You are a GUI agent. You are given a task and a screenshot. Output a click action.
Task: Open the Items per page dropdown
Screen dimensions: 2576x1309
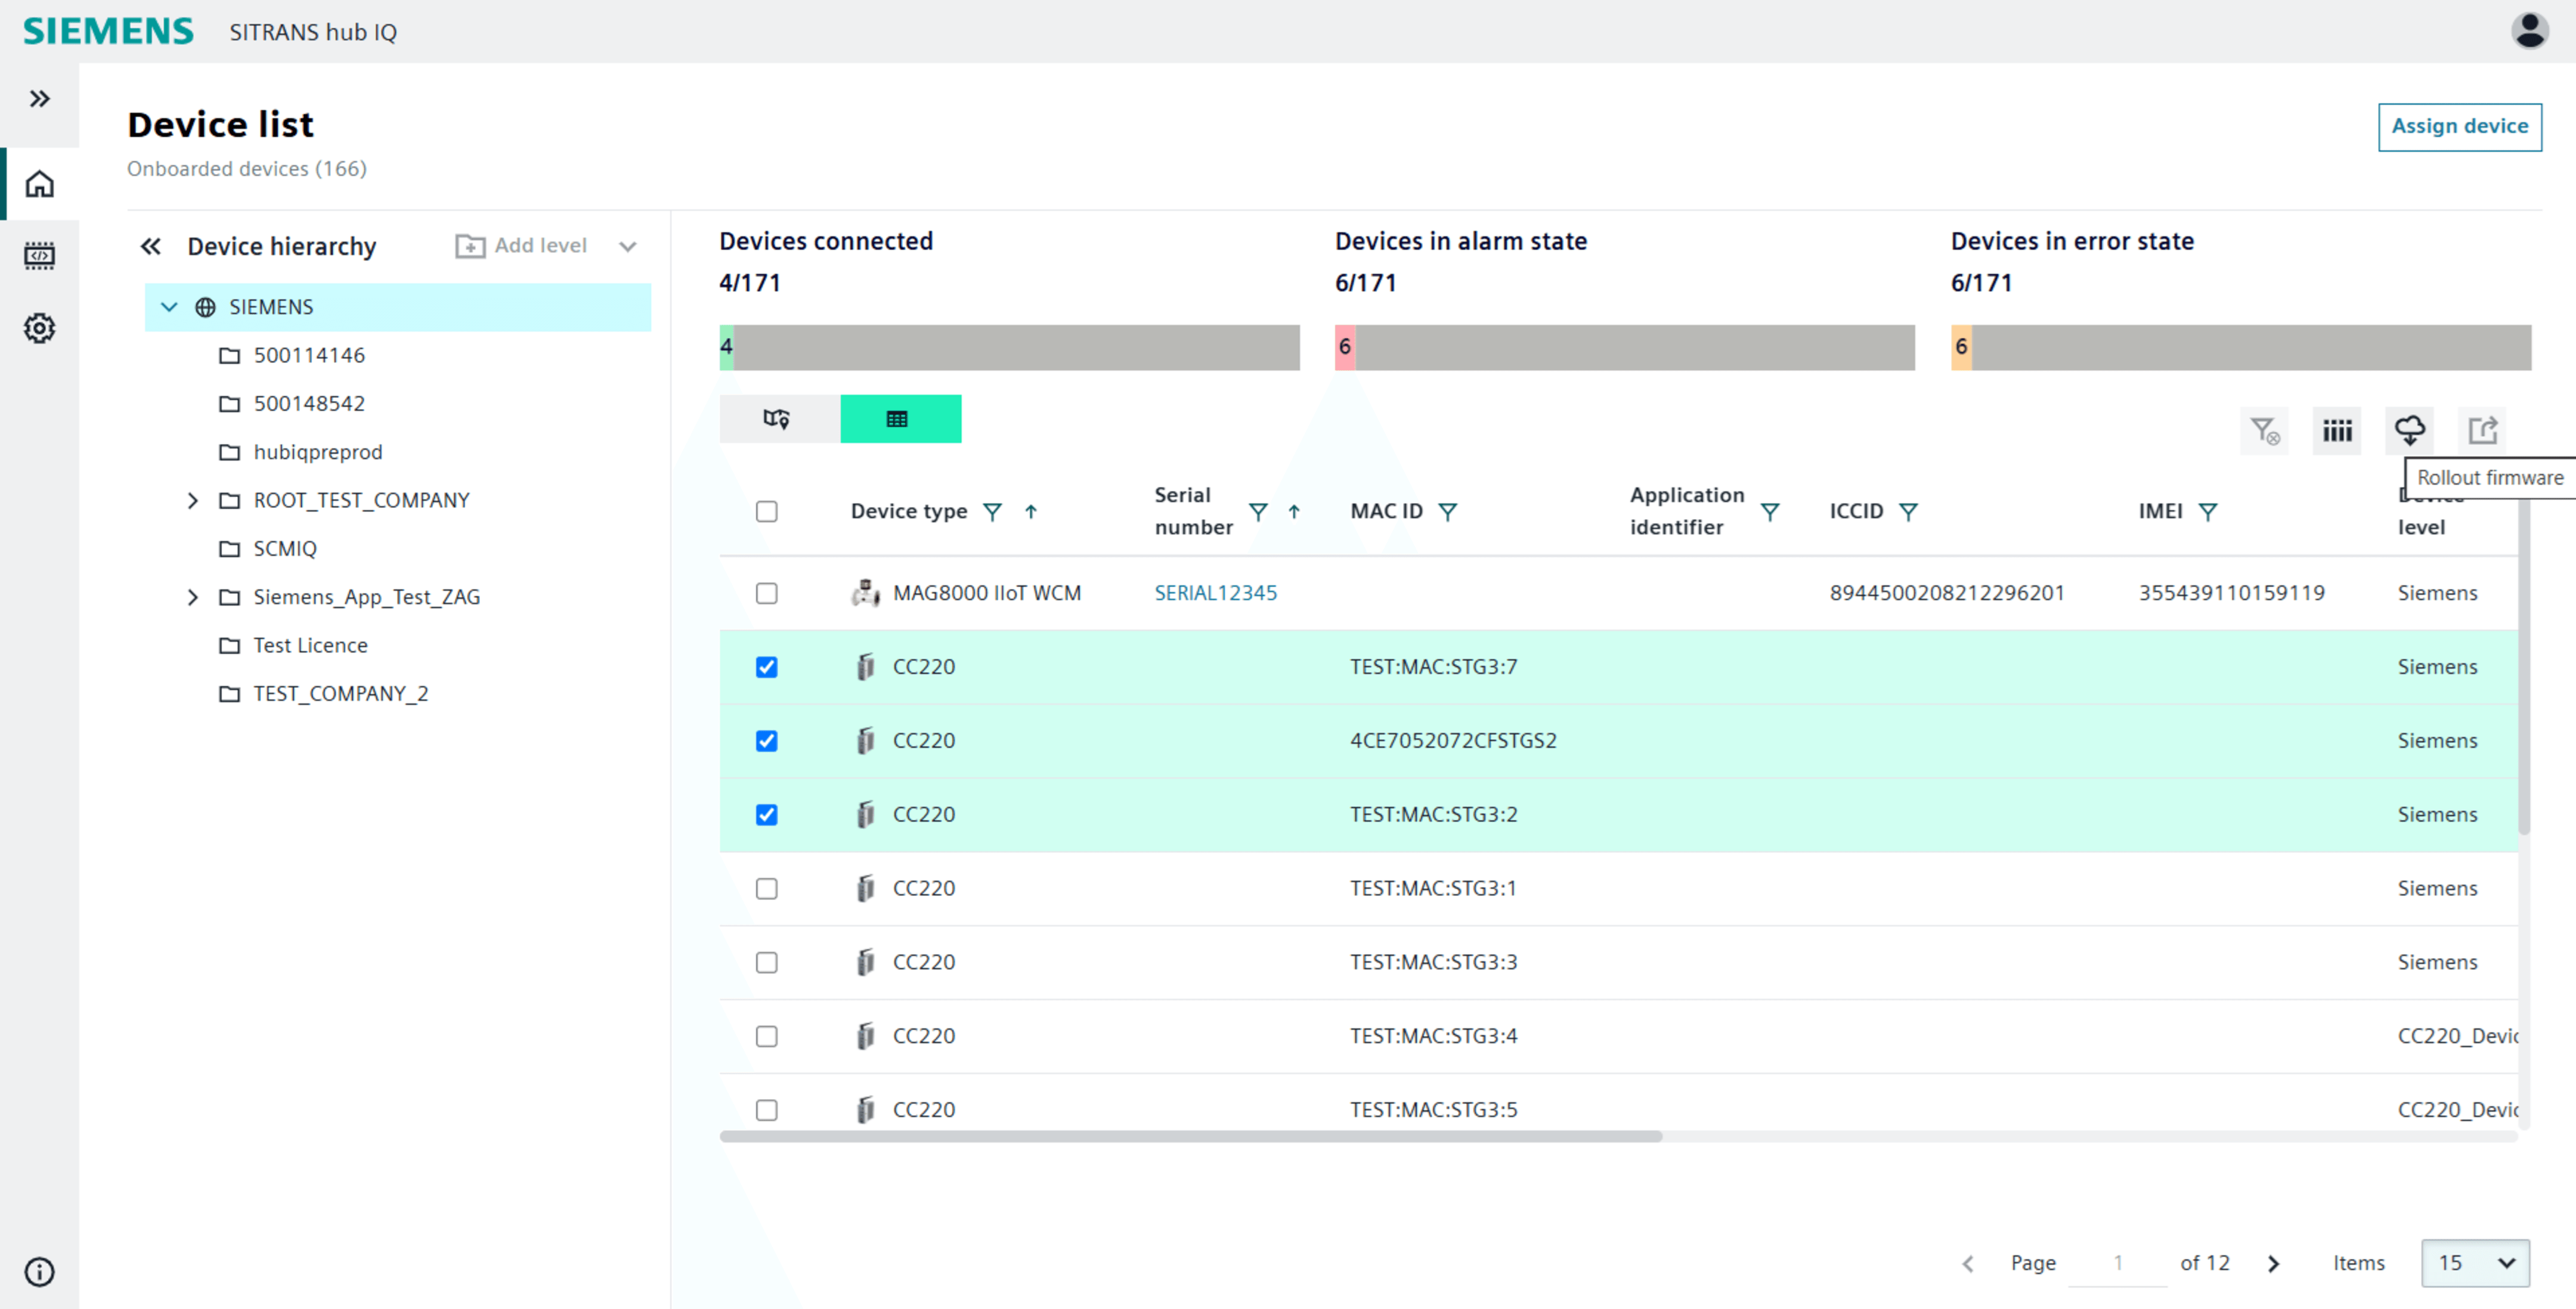pos(2475,1263)
